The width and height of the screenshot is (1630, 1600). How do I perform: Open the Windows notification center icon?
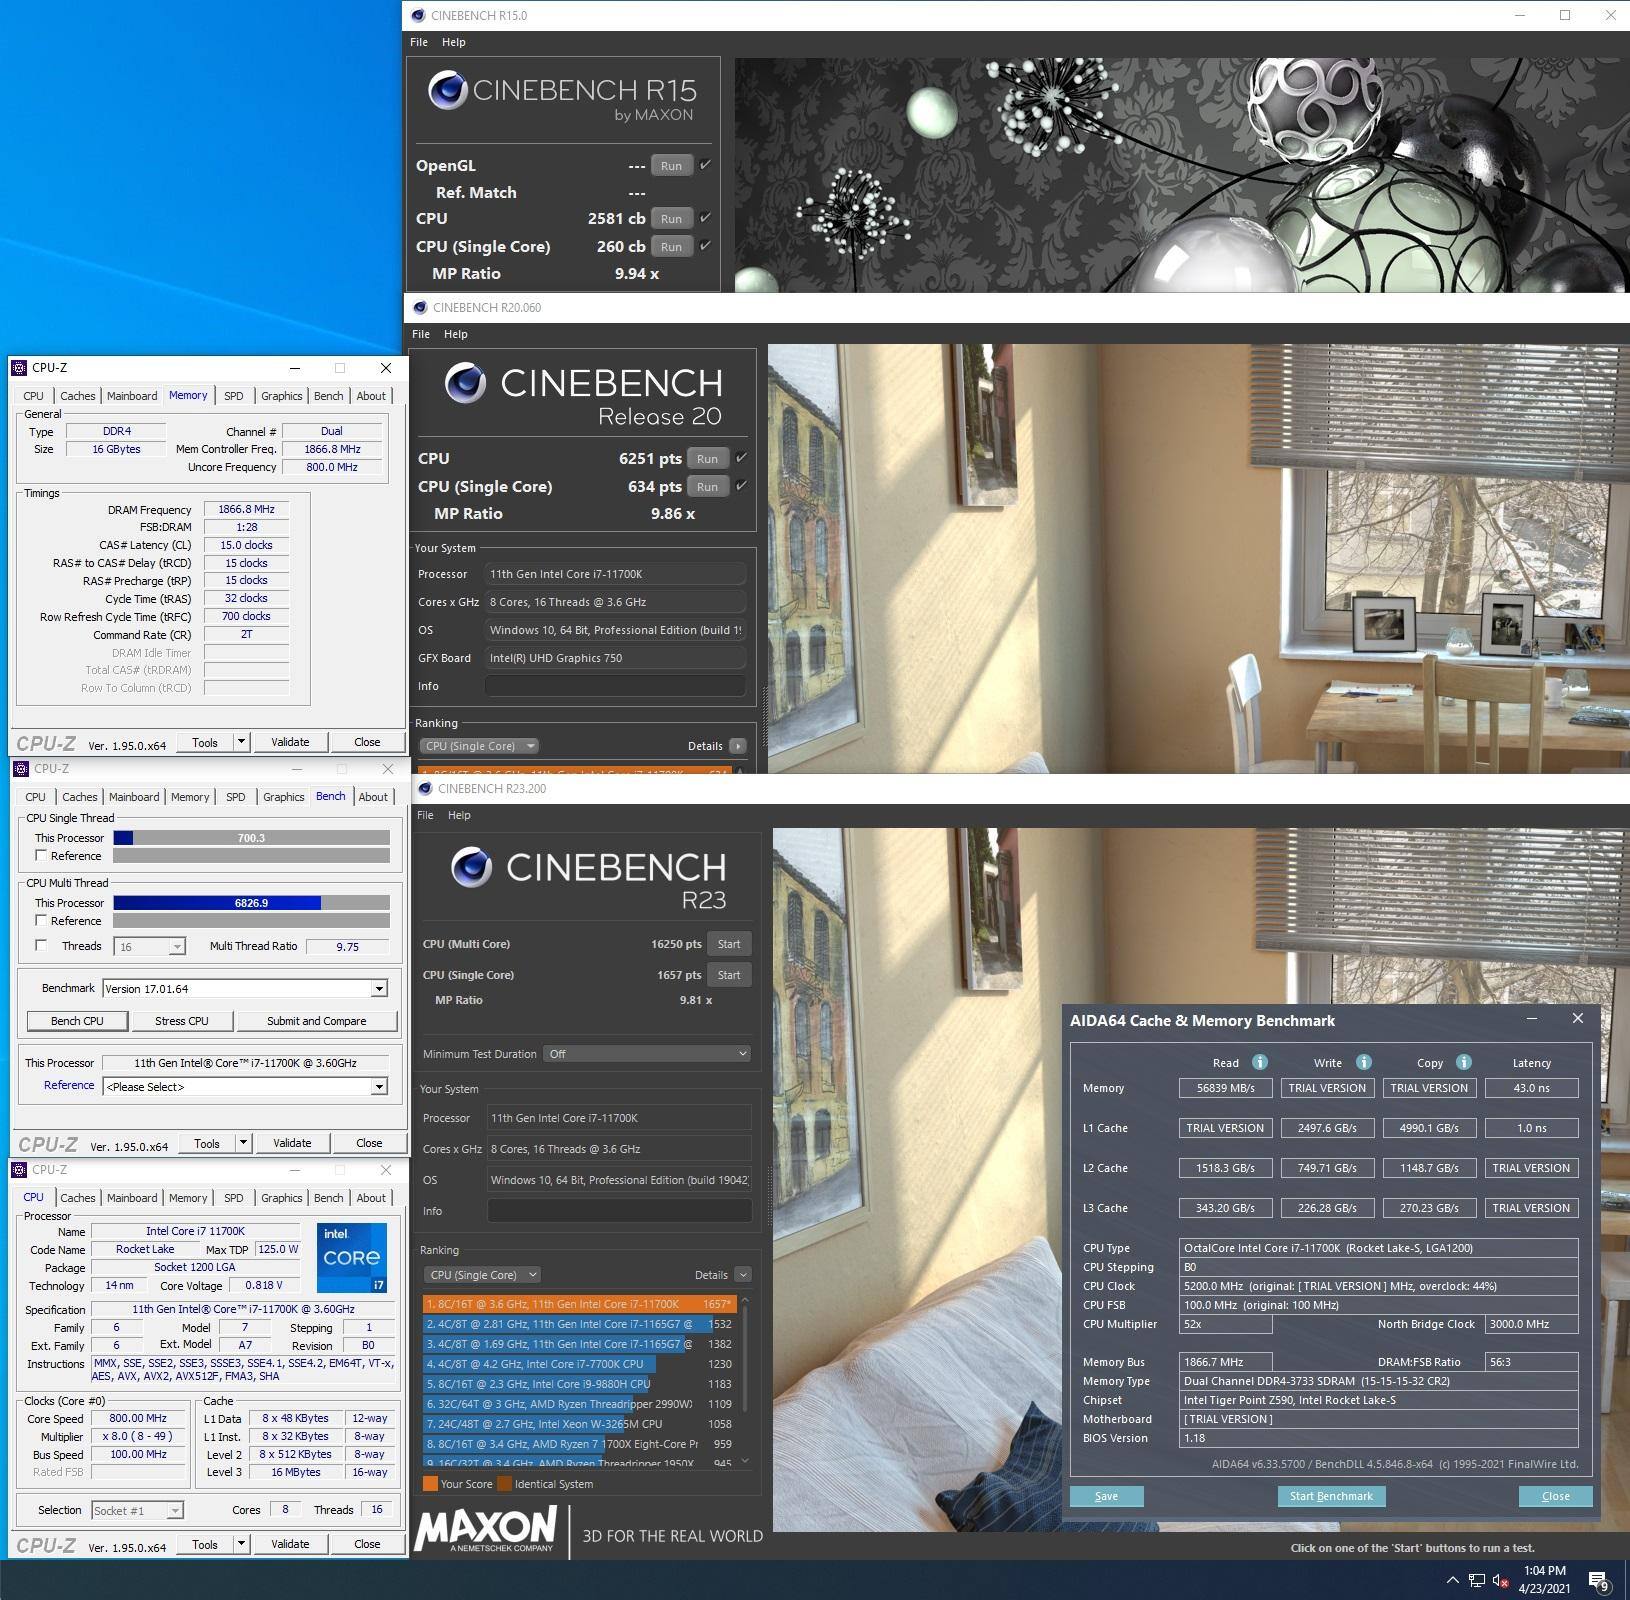tap(1597, 1581)
